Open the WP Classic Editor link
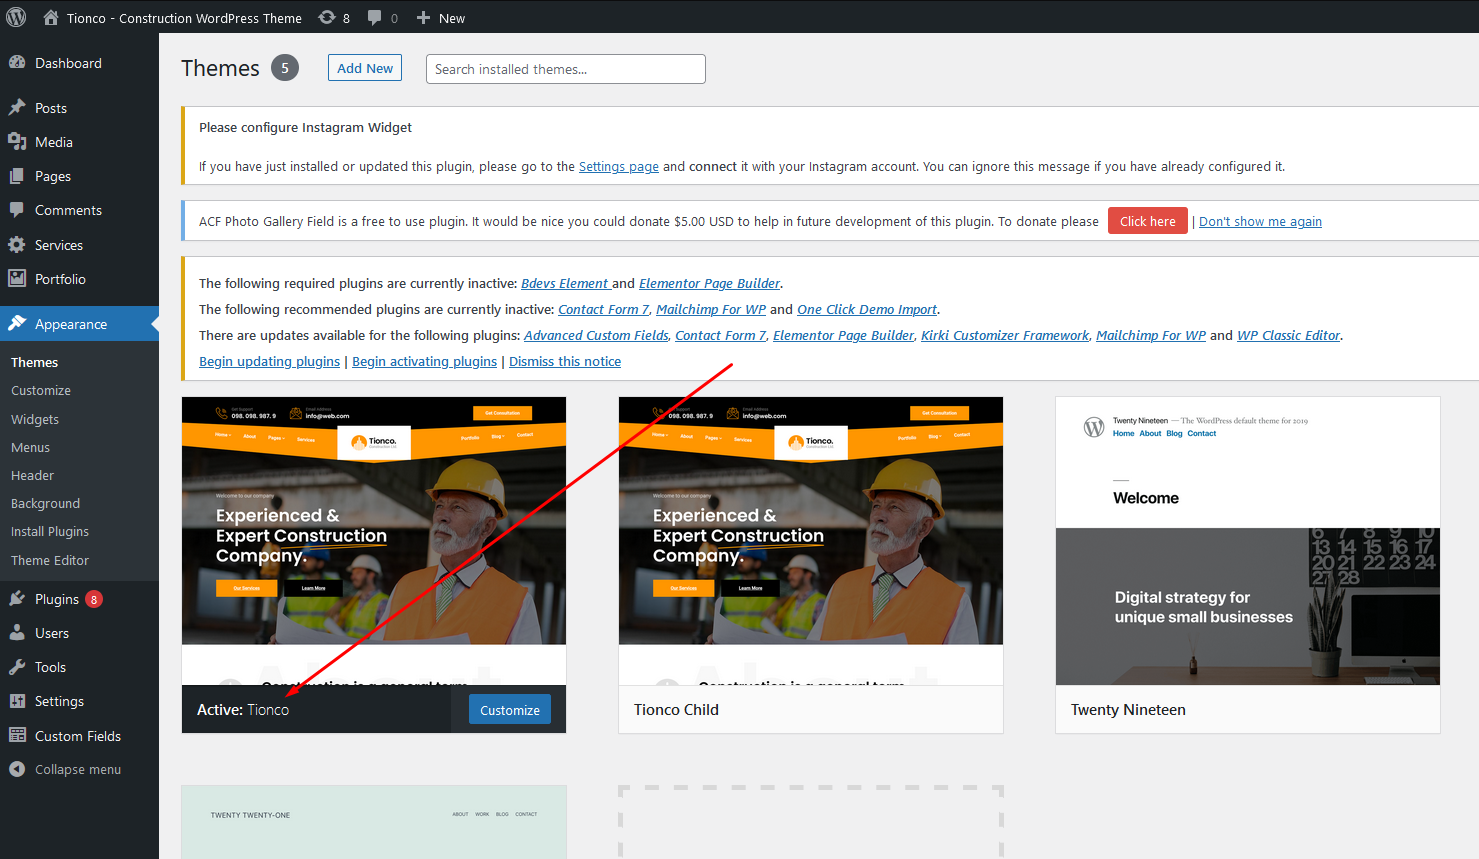This screenshot has height=859, width=1479. (1289, 335)
